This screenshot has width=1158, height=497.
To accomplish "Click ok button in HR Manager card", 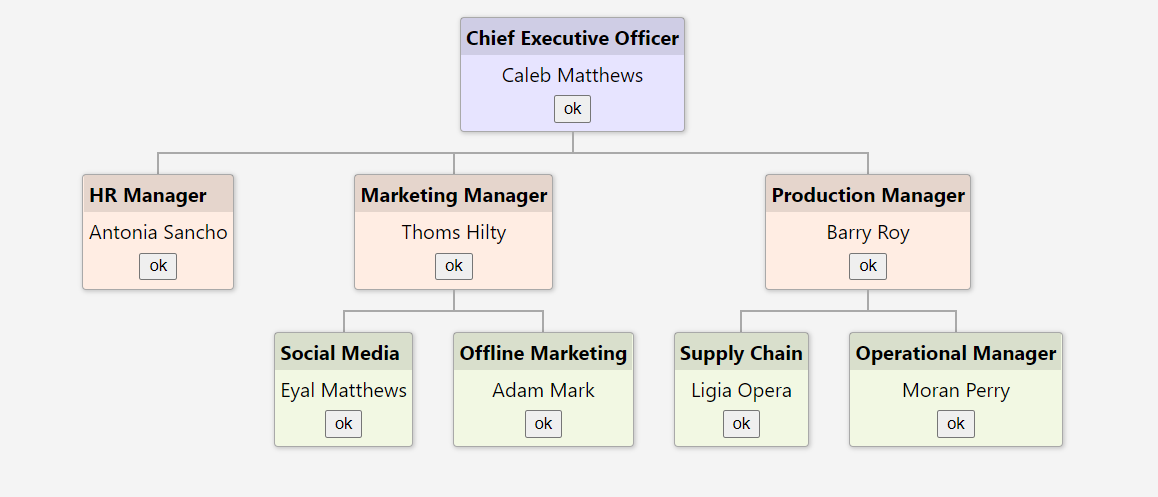I will point(158,266).
